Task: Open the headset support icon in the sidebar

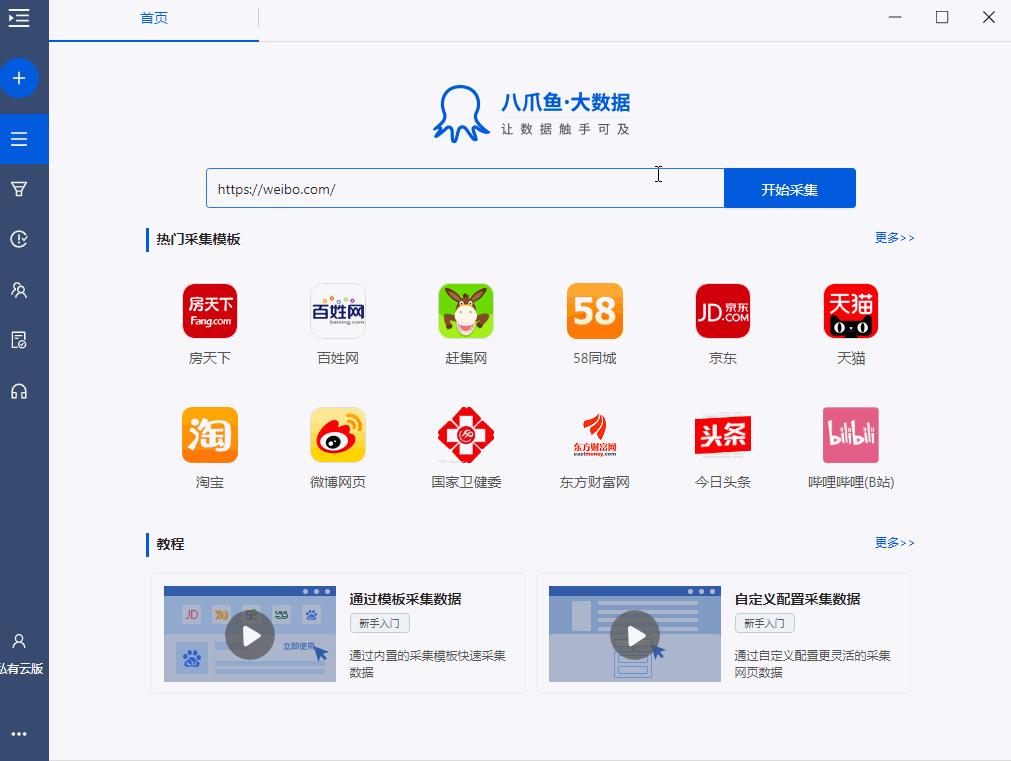Action: [19, 391]
